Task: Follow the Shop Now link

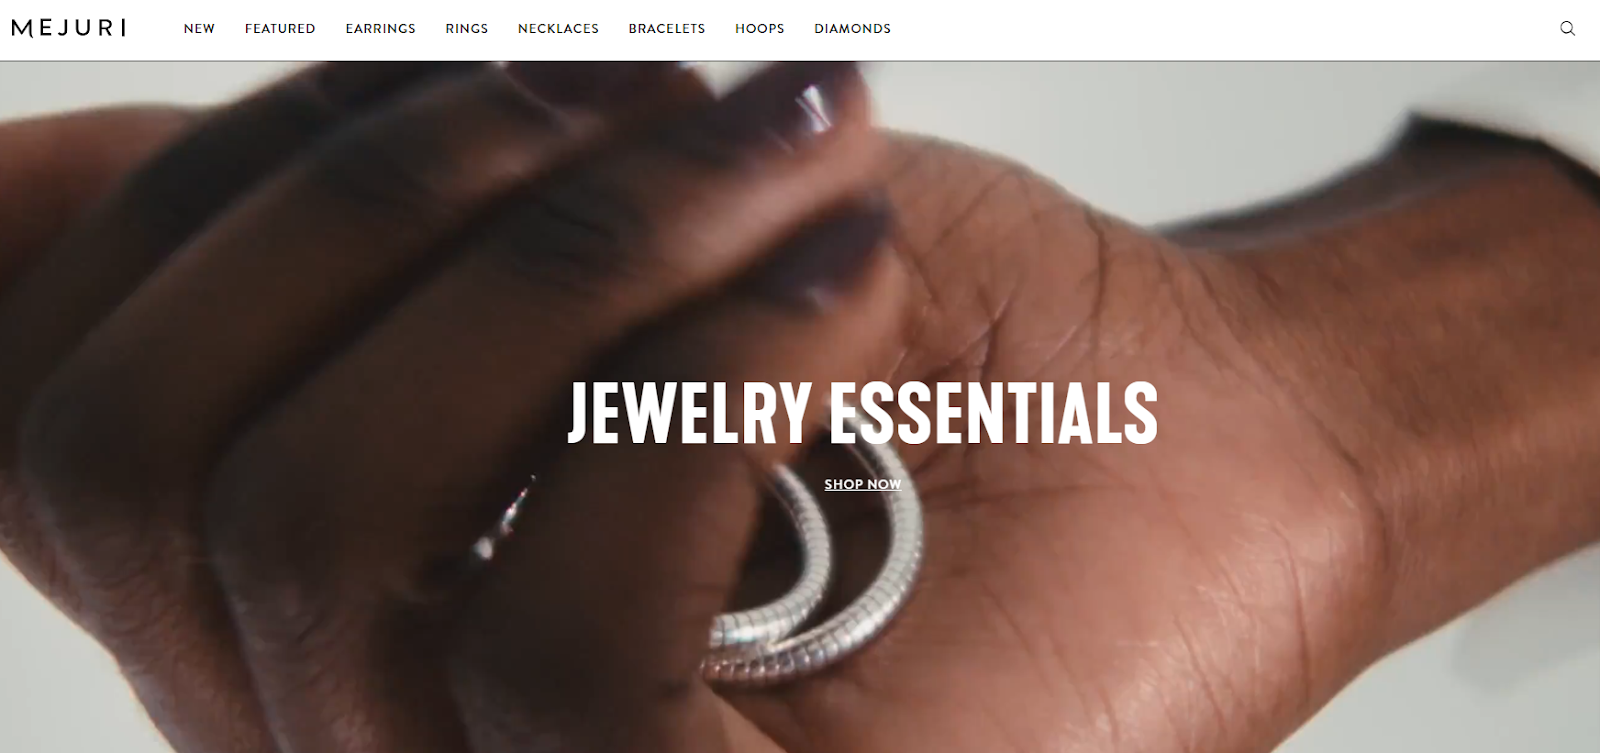Action: coord(862,484)
